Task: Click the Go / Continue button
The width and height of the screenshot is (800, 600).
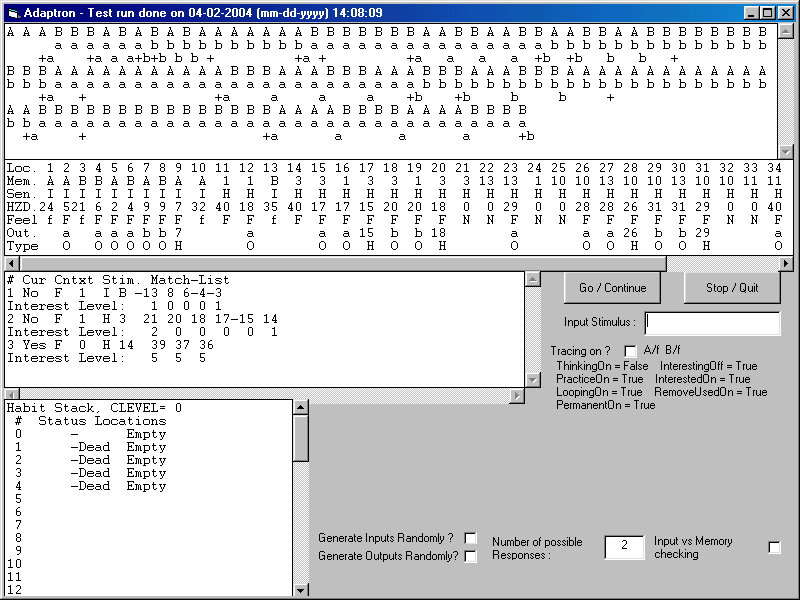Action: [612, 288]
